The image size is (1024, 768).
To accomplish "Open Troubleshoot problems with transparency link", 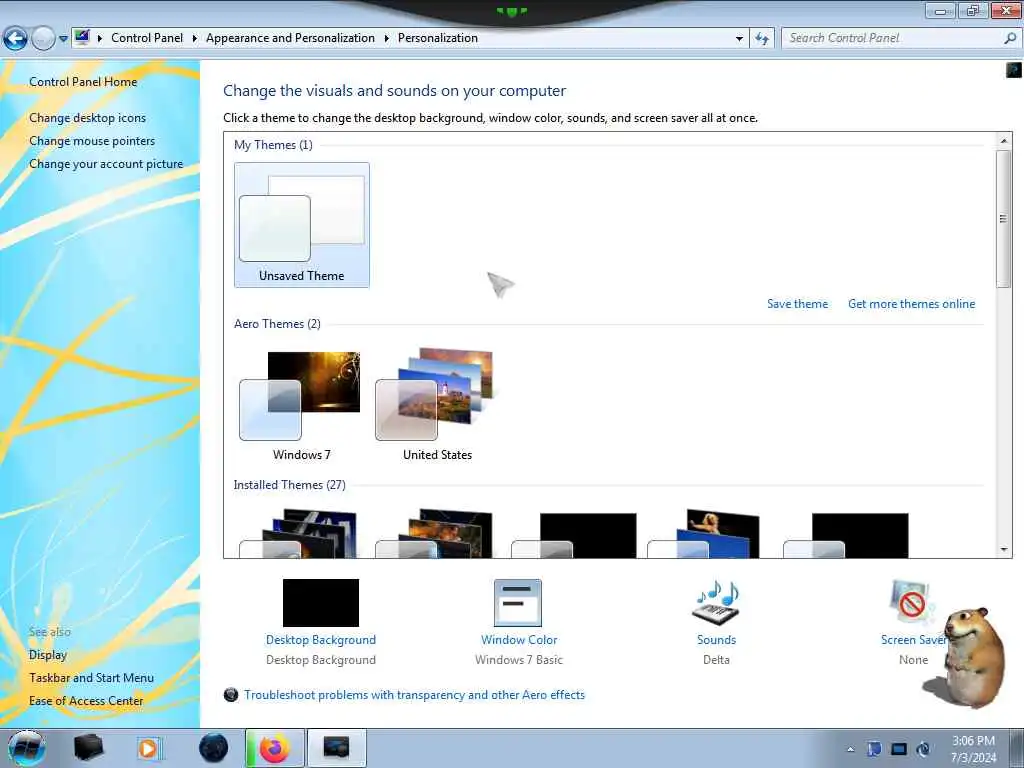I will pos(414,695).
